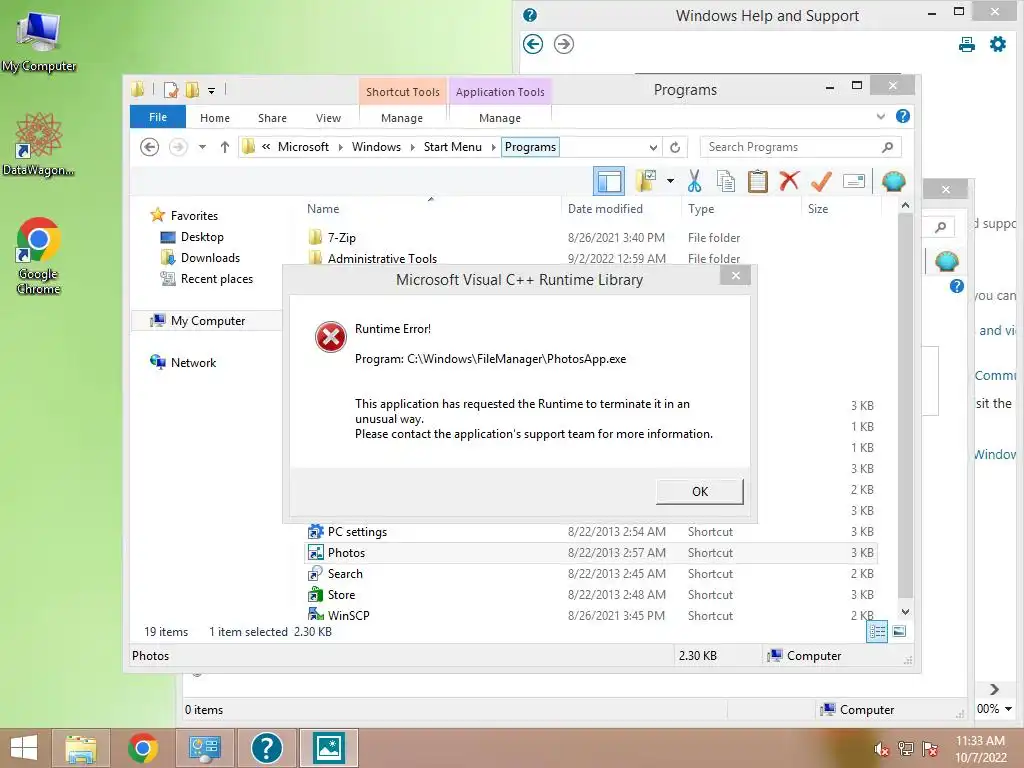Switch to the Home ribbon tab
Image resolution: width=1024 pixels, height=768 pixels.
pyautogui.click(x=215, y=118)
